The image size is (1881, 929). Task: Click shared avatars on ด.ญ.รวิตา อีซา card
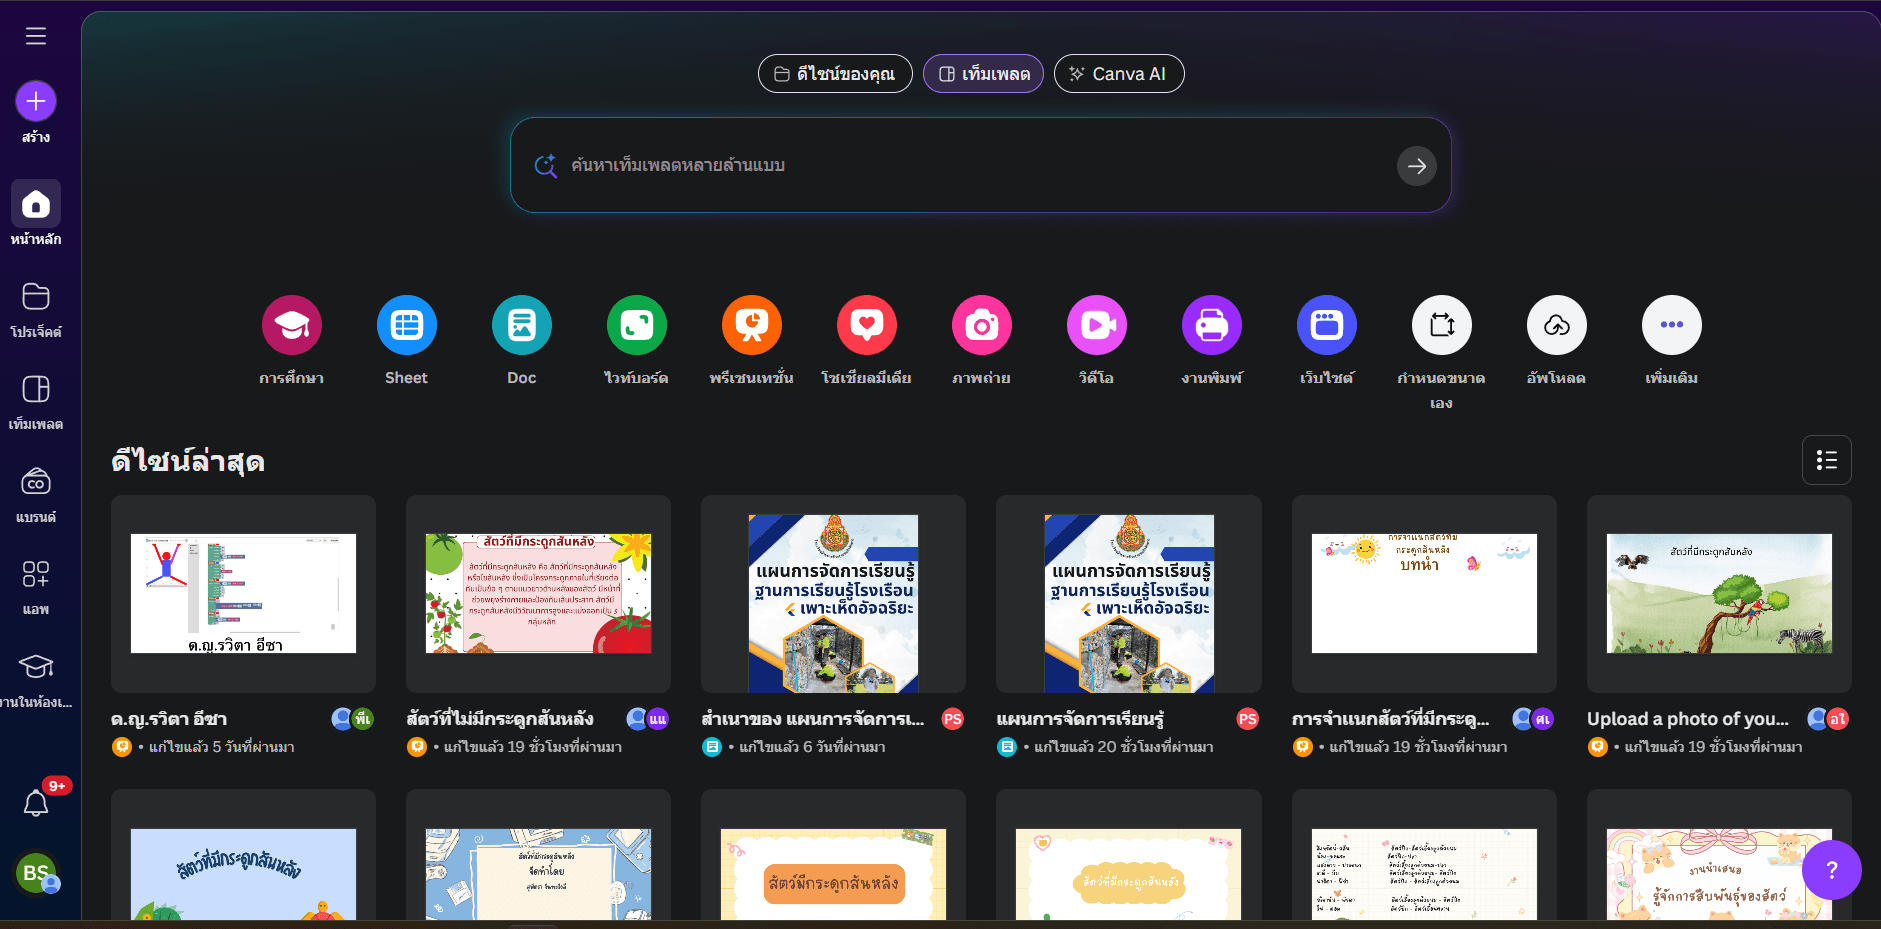click(x=352, y=719)
